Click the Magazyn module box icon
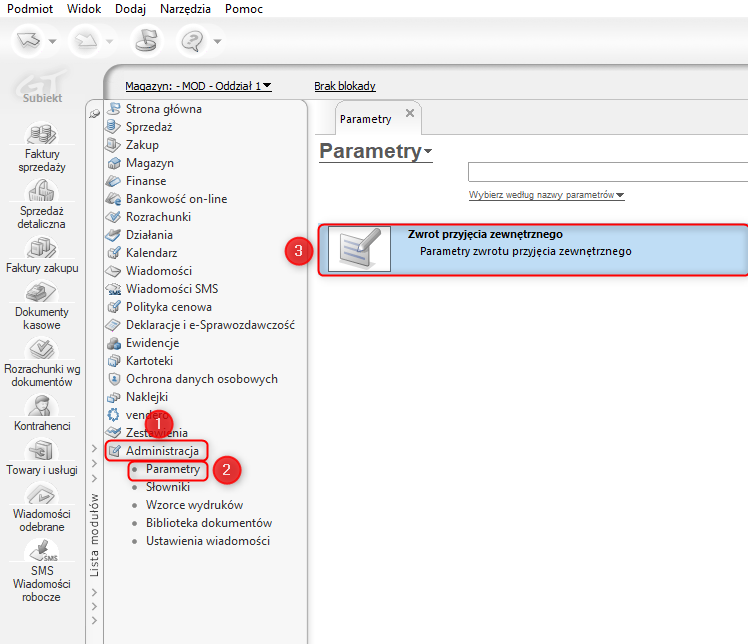748x644 pixels. (x=114, y=163)
